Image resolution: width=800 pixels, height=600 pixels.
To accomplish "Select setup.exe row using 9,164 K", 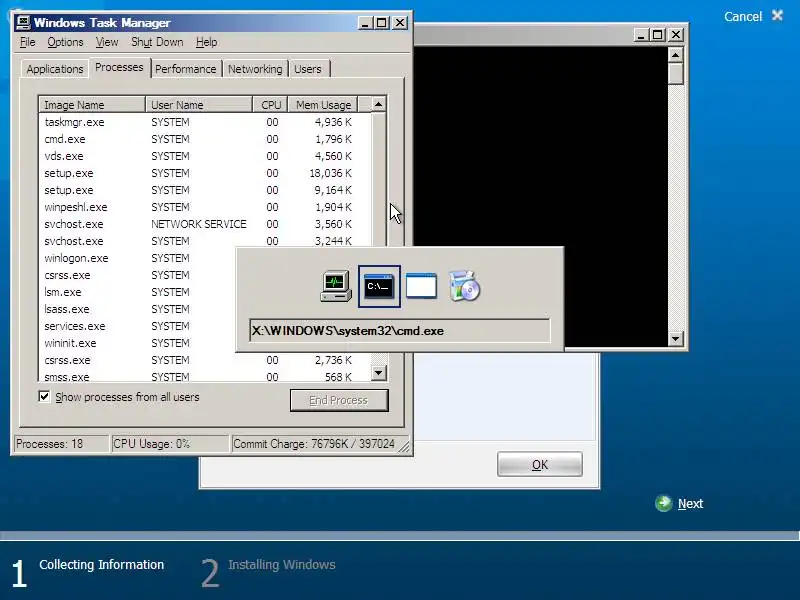I will [x=205, y=190].
